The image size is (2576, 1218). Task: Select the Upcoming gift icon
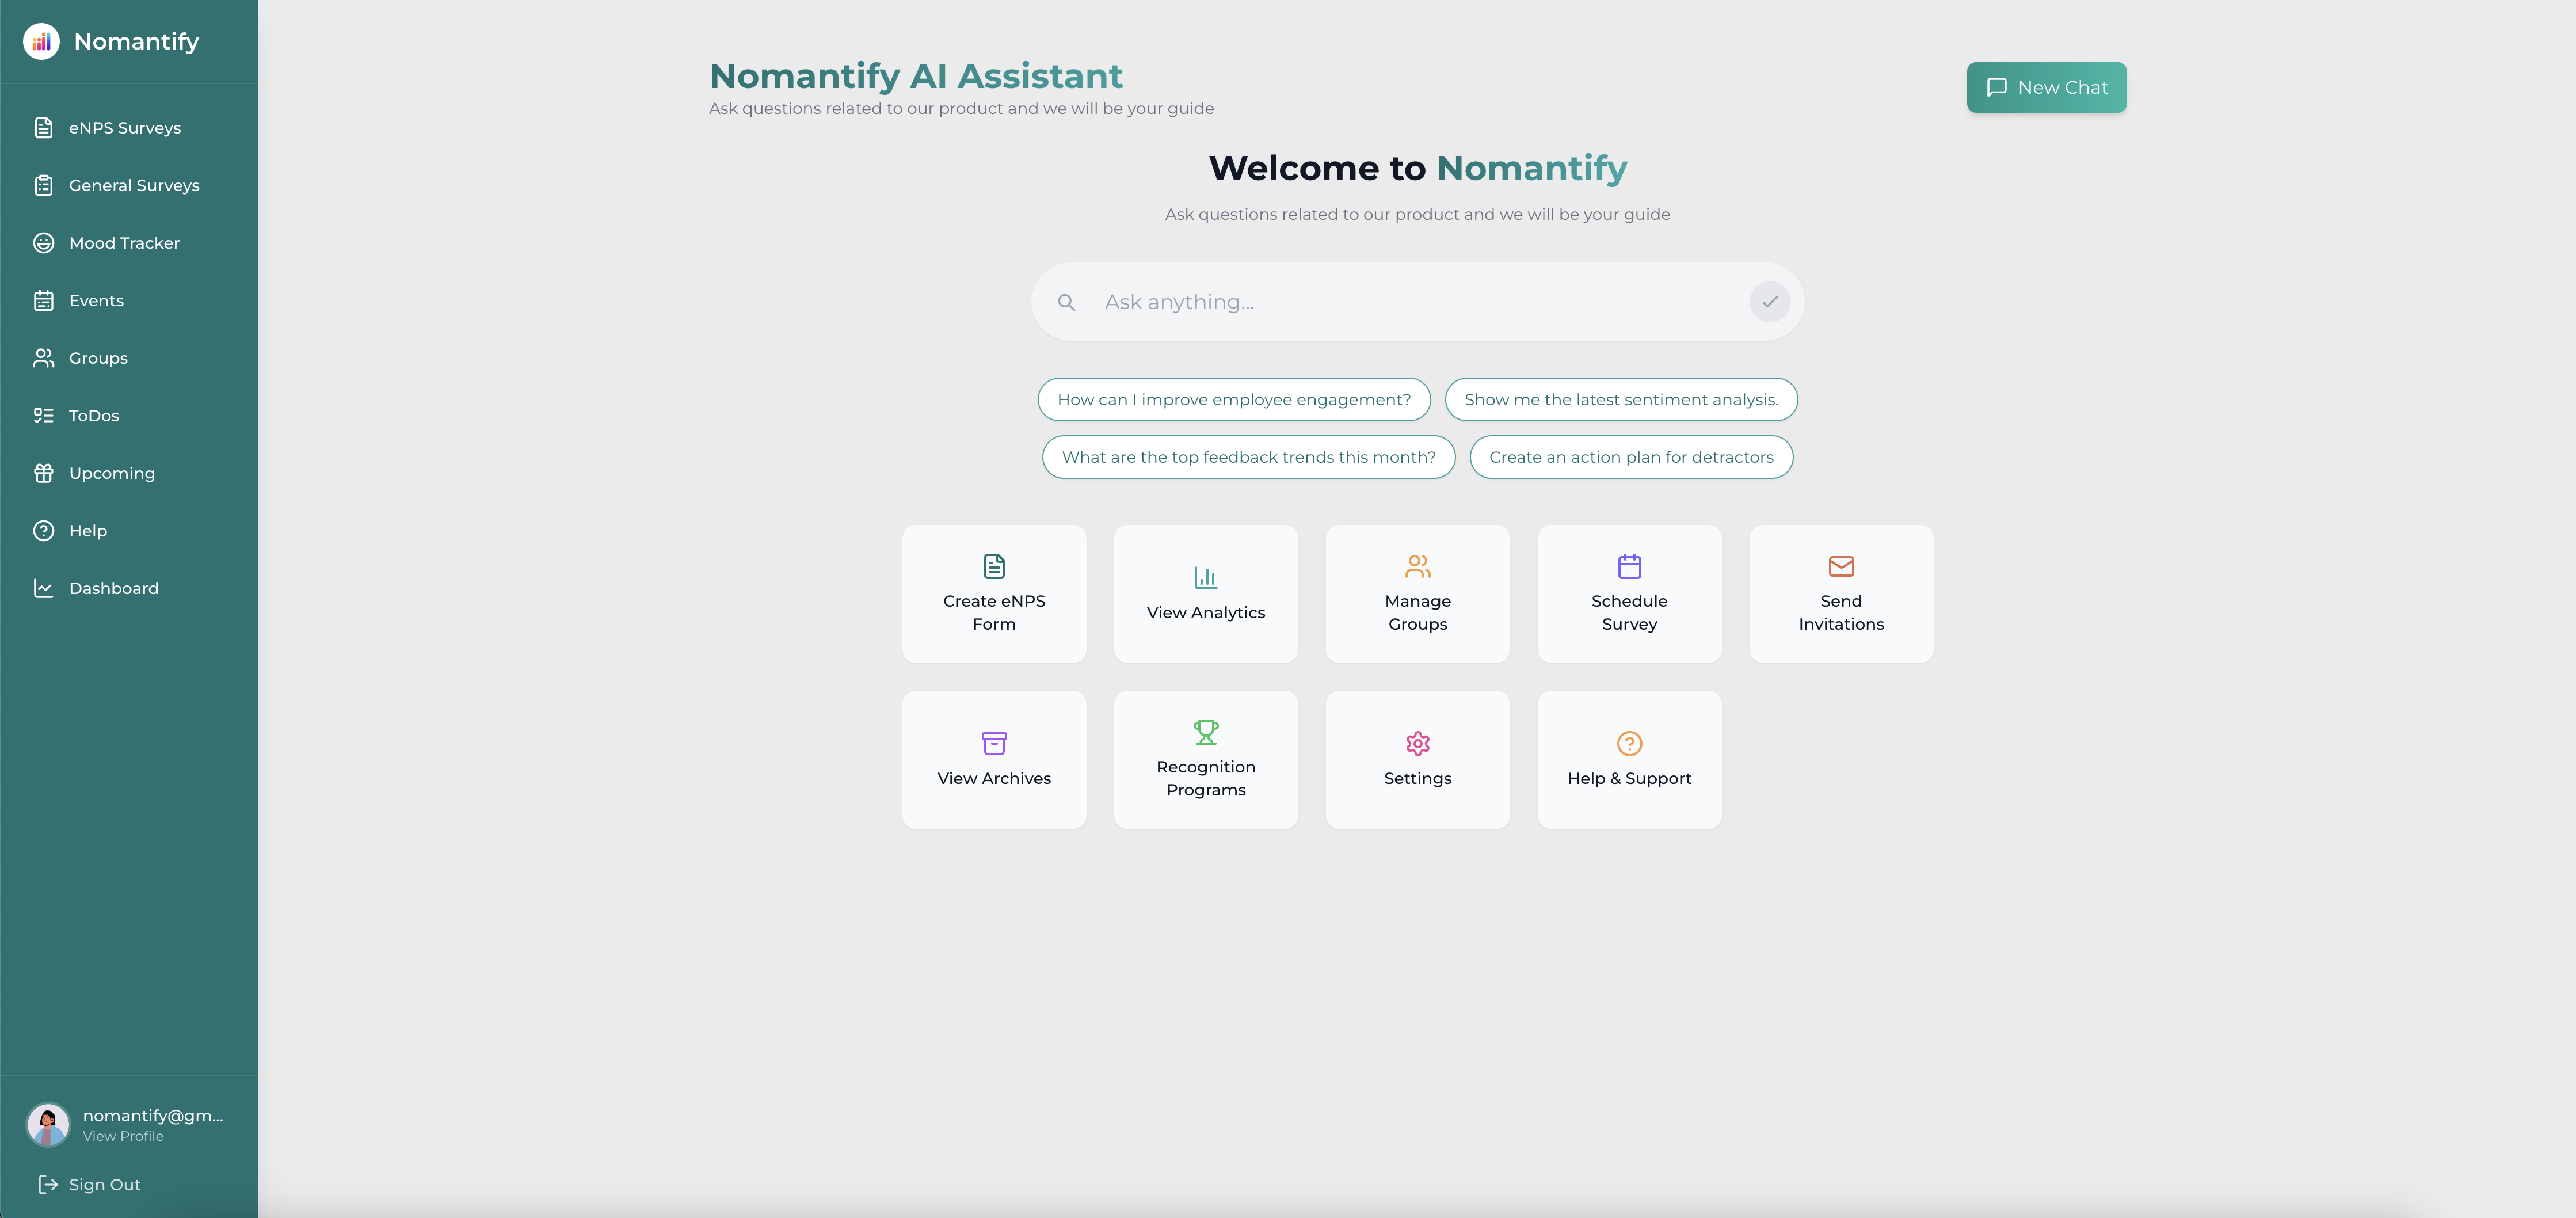point(44,472)
